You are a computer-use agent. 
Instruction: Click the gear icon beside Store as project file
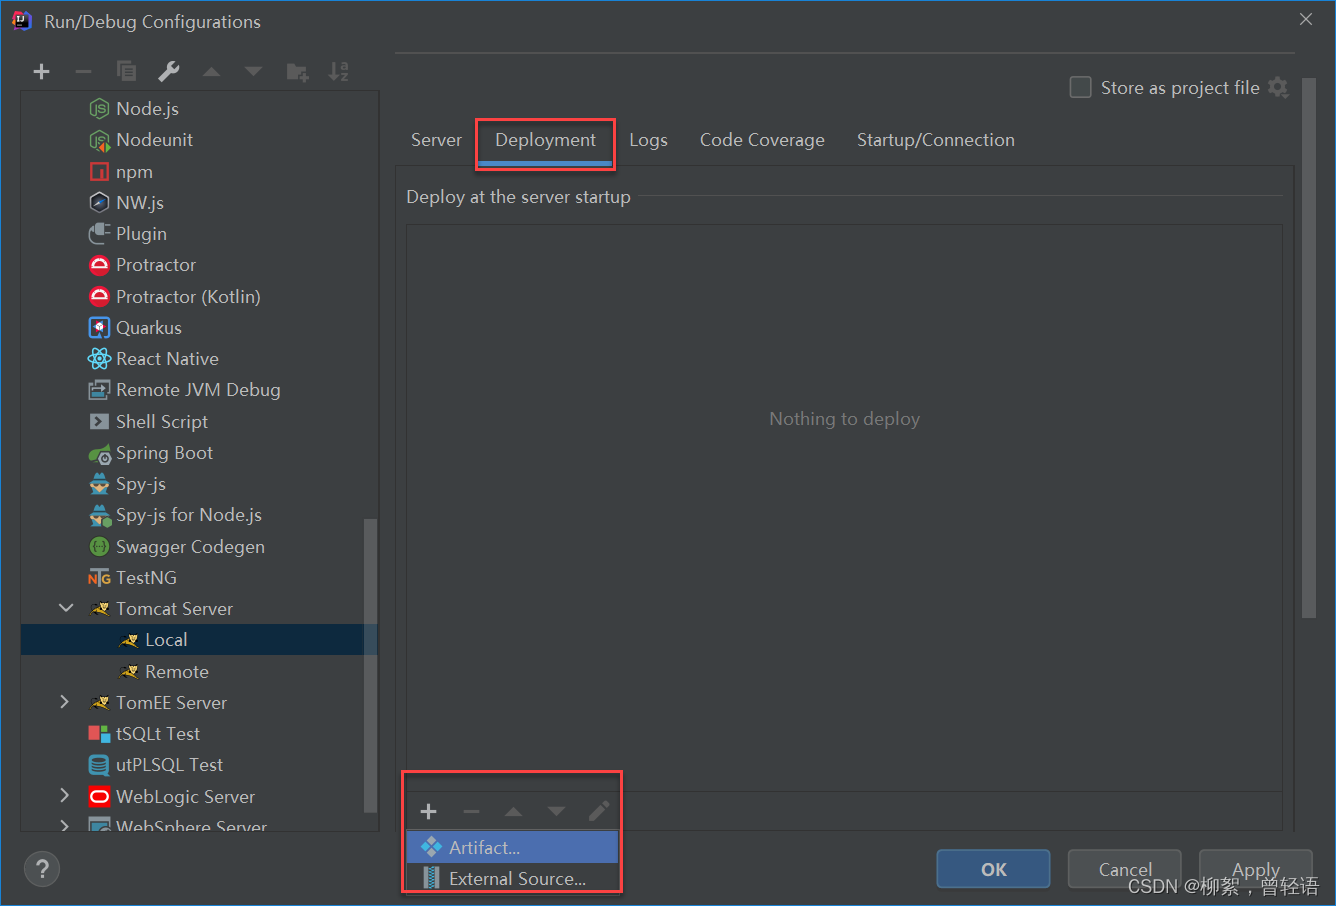[x=1278, y=87]
